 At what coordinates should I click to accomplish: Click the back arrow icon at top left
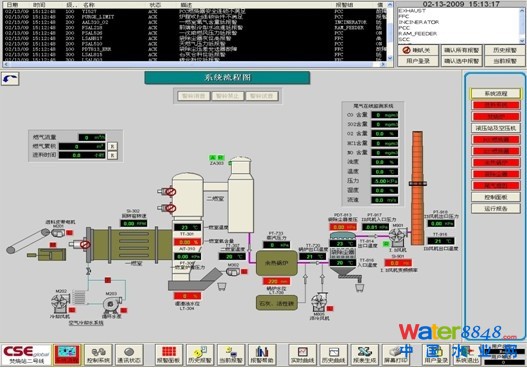point(10,79)
